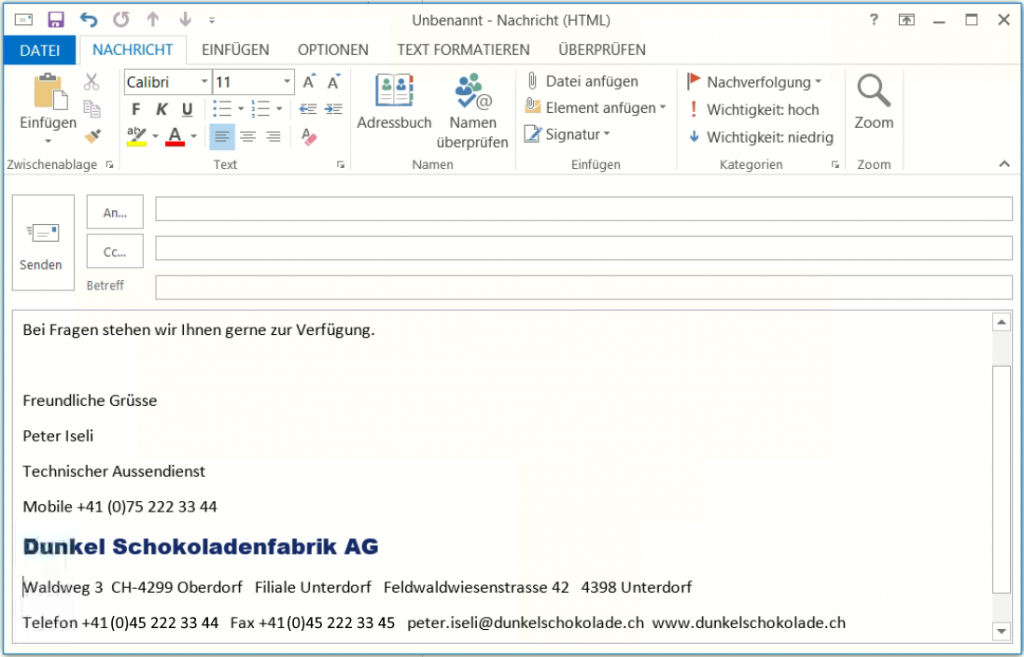Open the DATEI menu
This screenshot has height=657, width=1024.
[x=39, y=49]
